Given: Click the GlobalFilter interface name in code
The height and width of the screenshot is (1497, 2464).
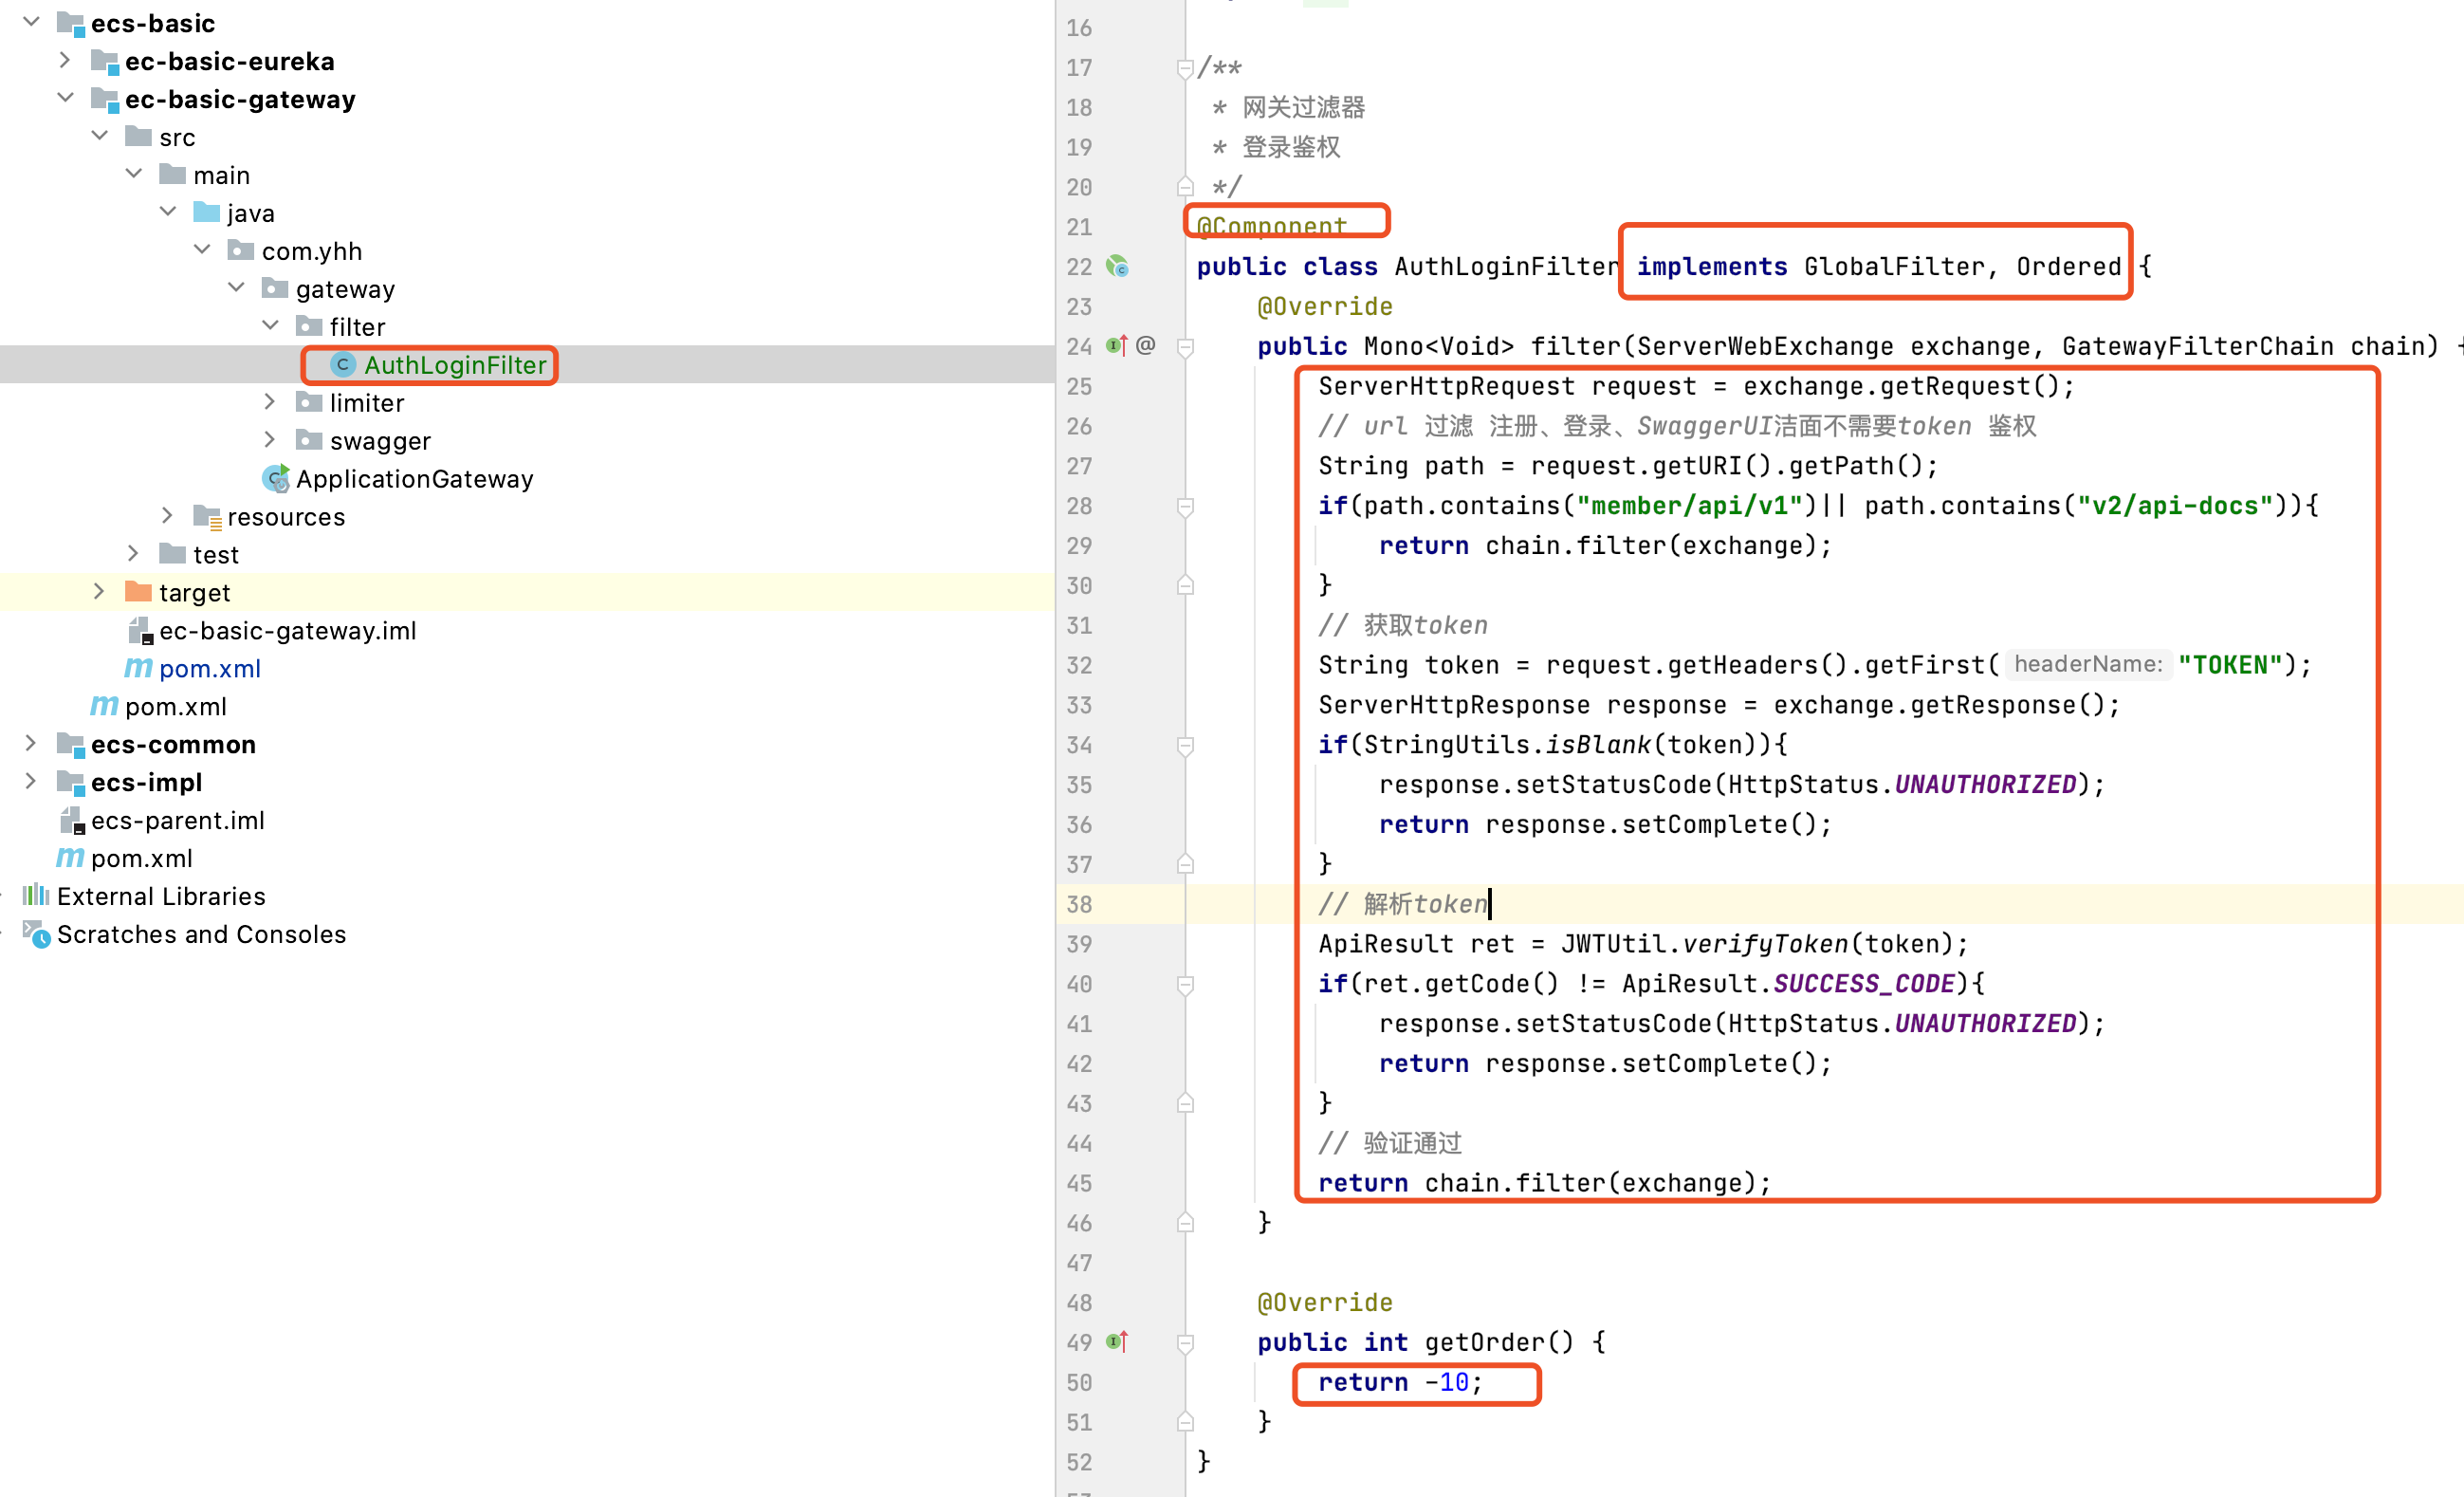Looking at the screenshot, I should coord(1893,266).
